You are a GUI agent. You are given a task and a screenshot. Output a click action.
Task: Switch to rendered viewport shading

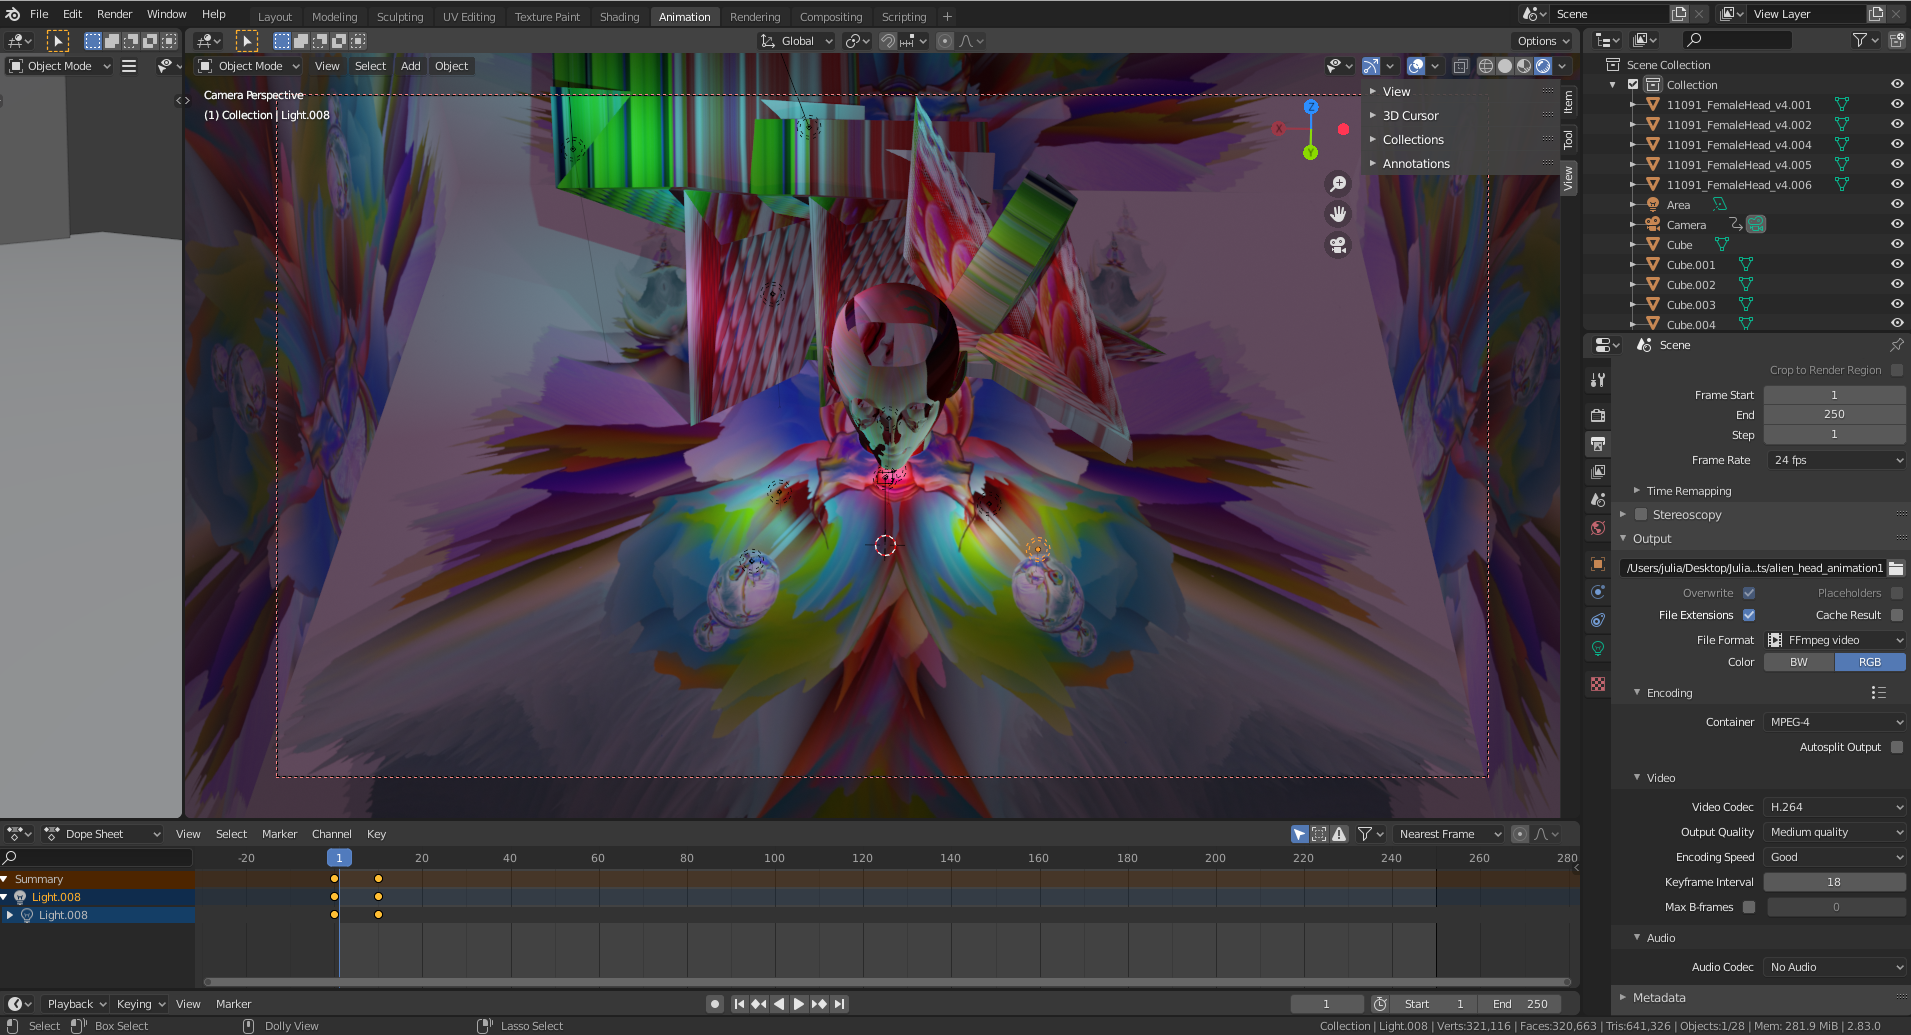1543,66
